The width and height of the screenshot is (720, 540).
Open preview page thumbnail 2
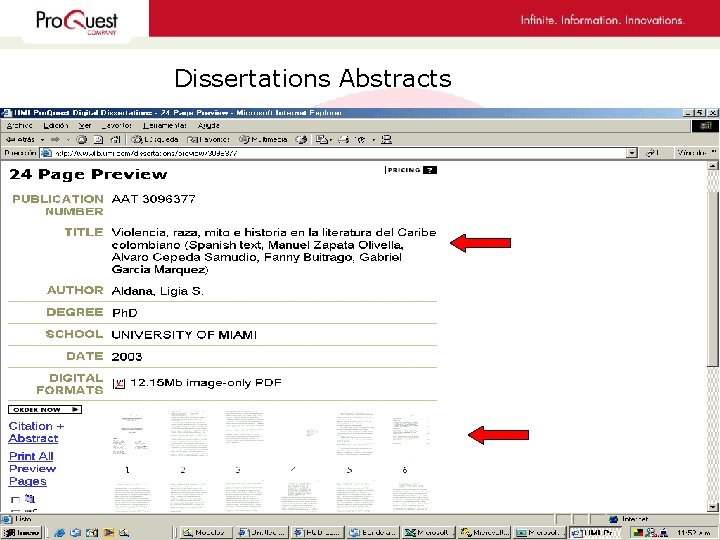[x=188, y=434]
